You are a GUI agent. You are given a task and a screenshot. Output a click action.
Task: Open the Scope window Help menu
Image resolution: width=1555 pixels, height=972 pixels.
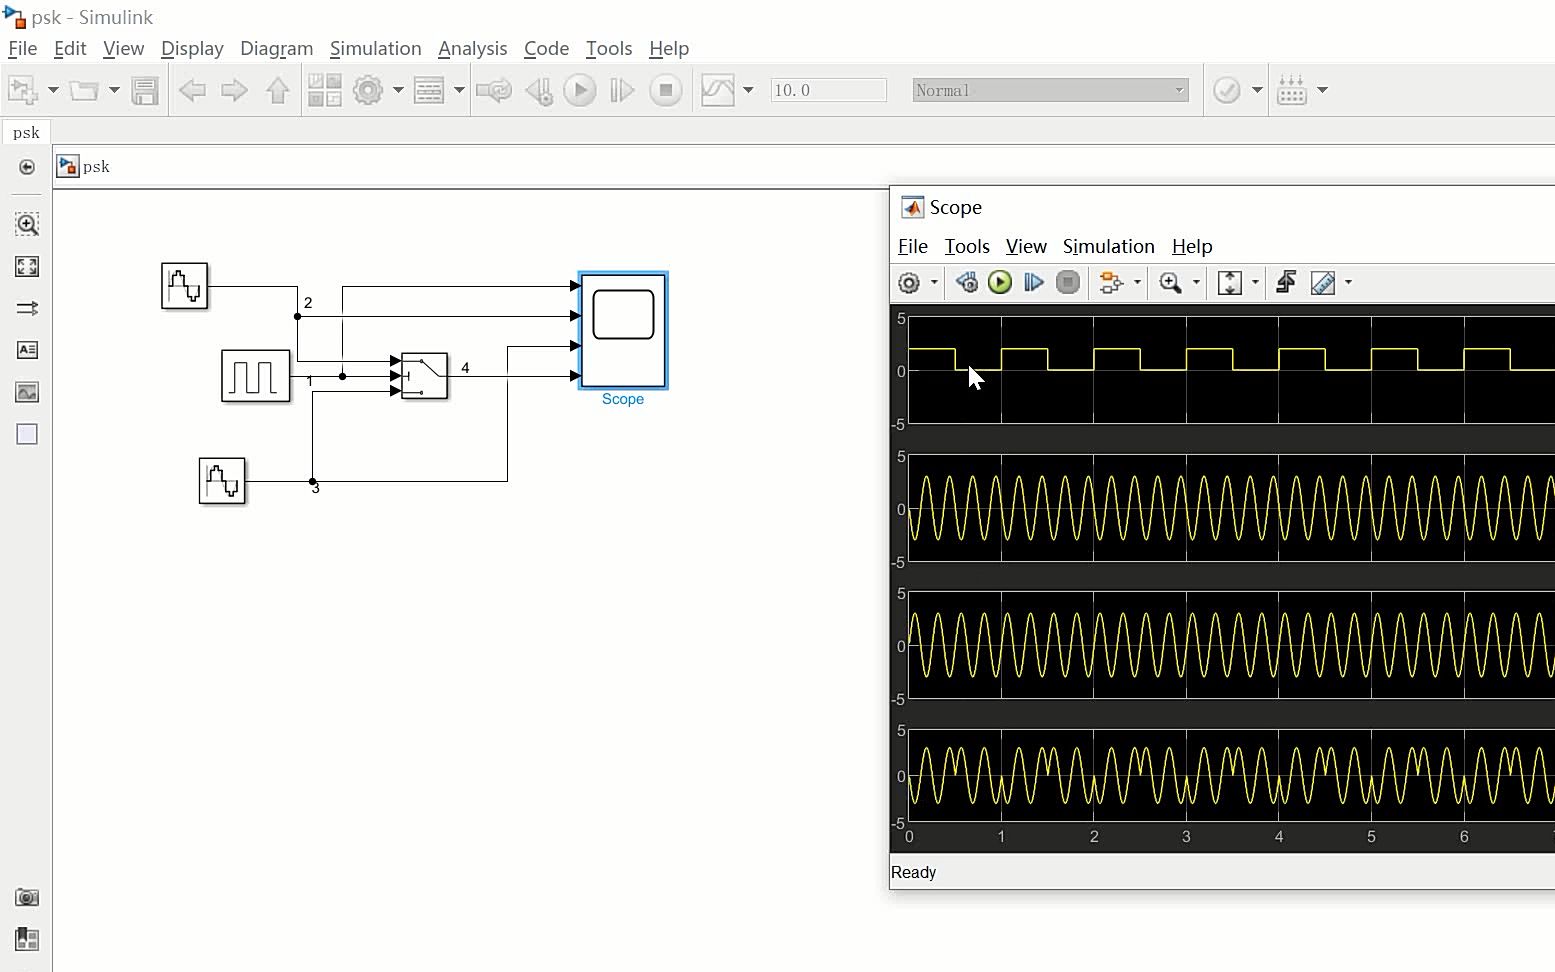(x=1192, y=246)
